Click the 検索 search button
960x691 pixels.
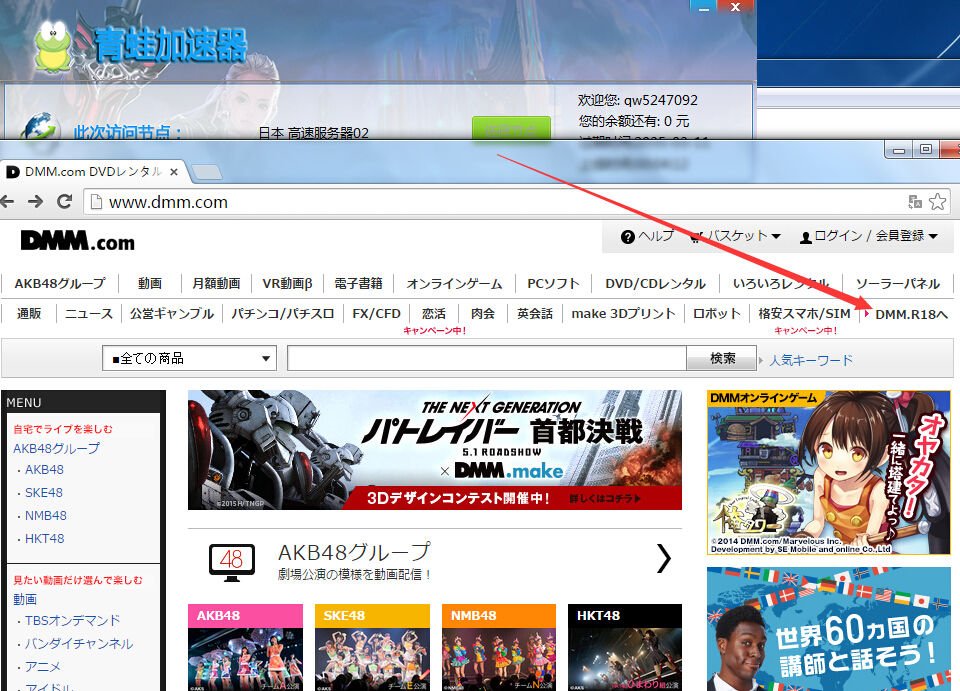(x=723, y=358)
